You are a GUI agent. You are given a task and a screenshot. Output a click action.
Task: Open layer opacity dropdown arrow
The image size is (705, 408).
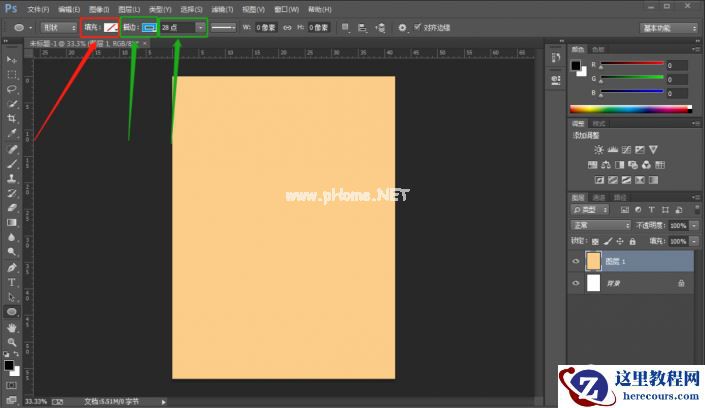pos(695,225)
